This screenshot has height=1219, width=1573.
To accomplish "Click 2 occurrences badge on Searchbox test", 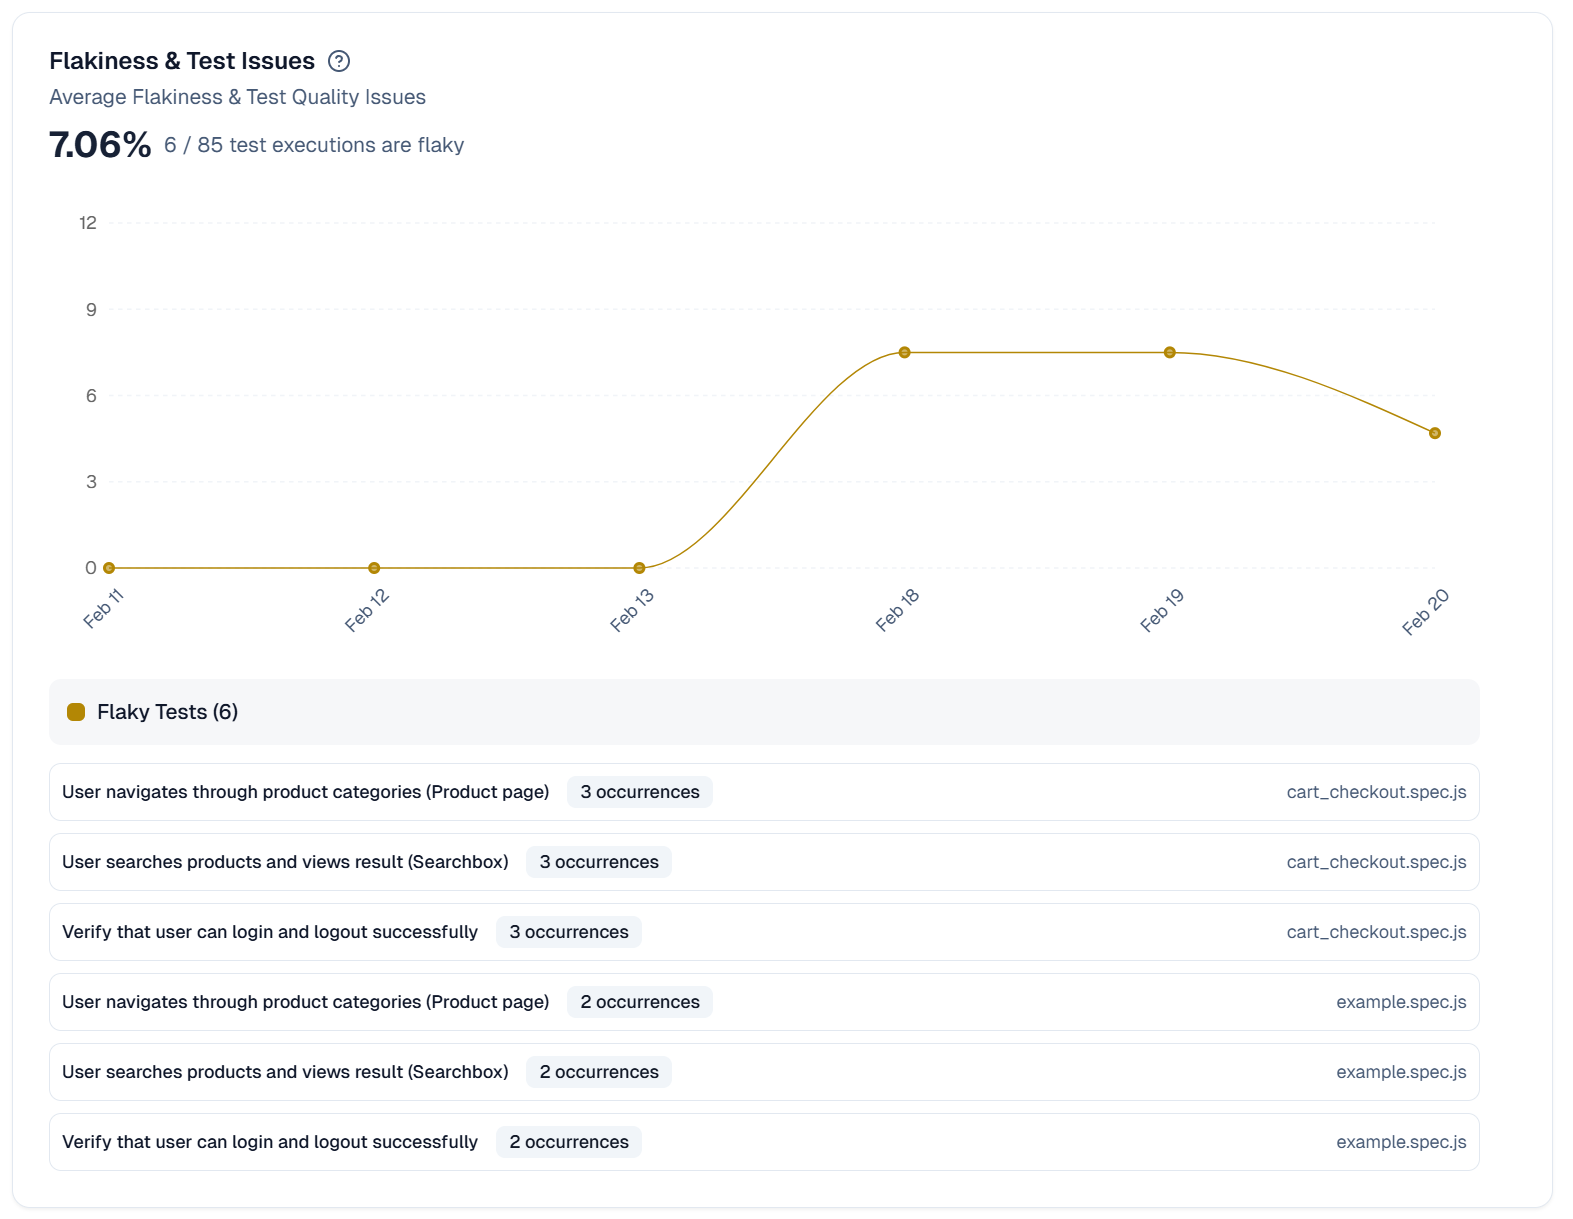I will click(x=598, y=1072).
